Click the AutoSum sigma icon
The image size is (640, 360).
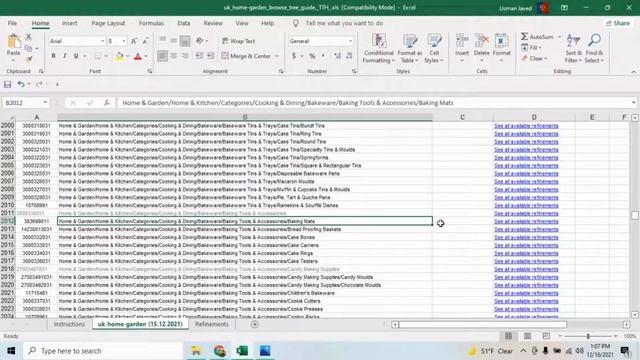[x=524, y=37]
